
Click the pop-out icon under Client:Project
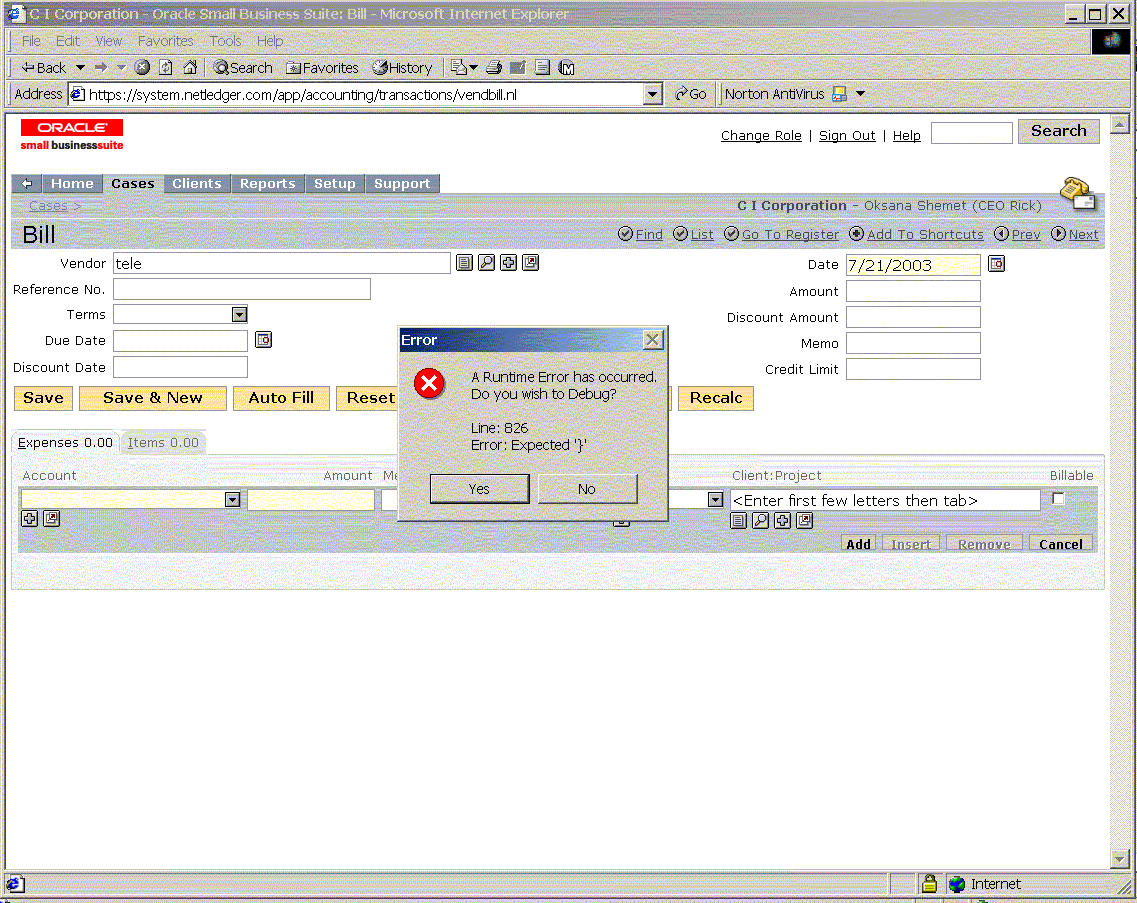pyautogui.click(x=805, y=521)
